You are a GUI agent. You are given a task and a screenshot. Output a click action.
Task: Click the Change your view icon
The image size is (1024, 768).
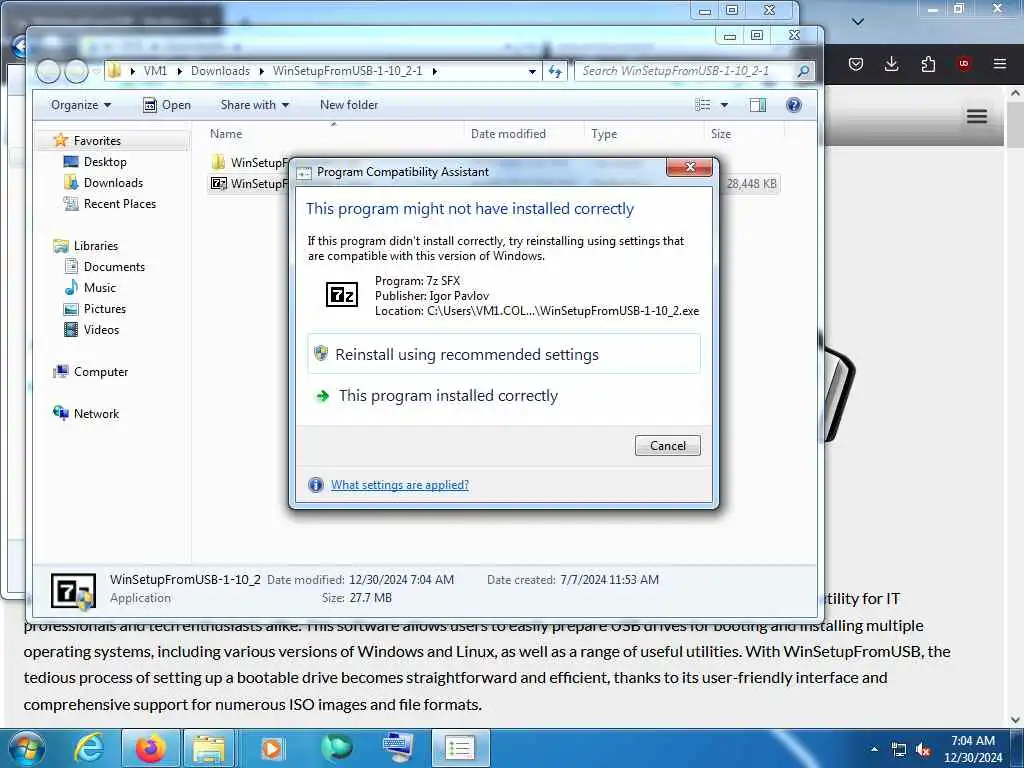click(x=703, y=105)
